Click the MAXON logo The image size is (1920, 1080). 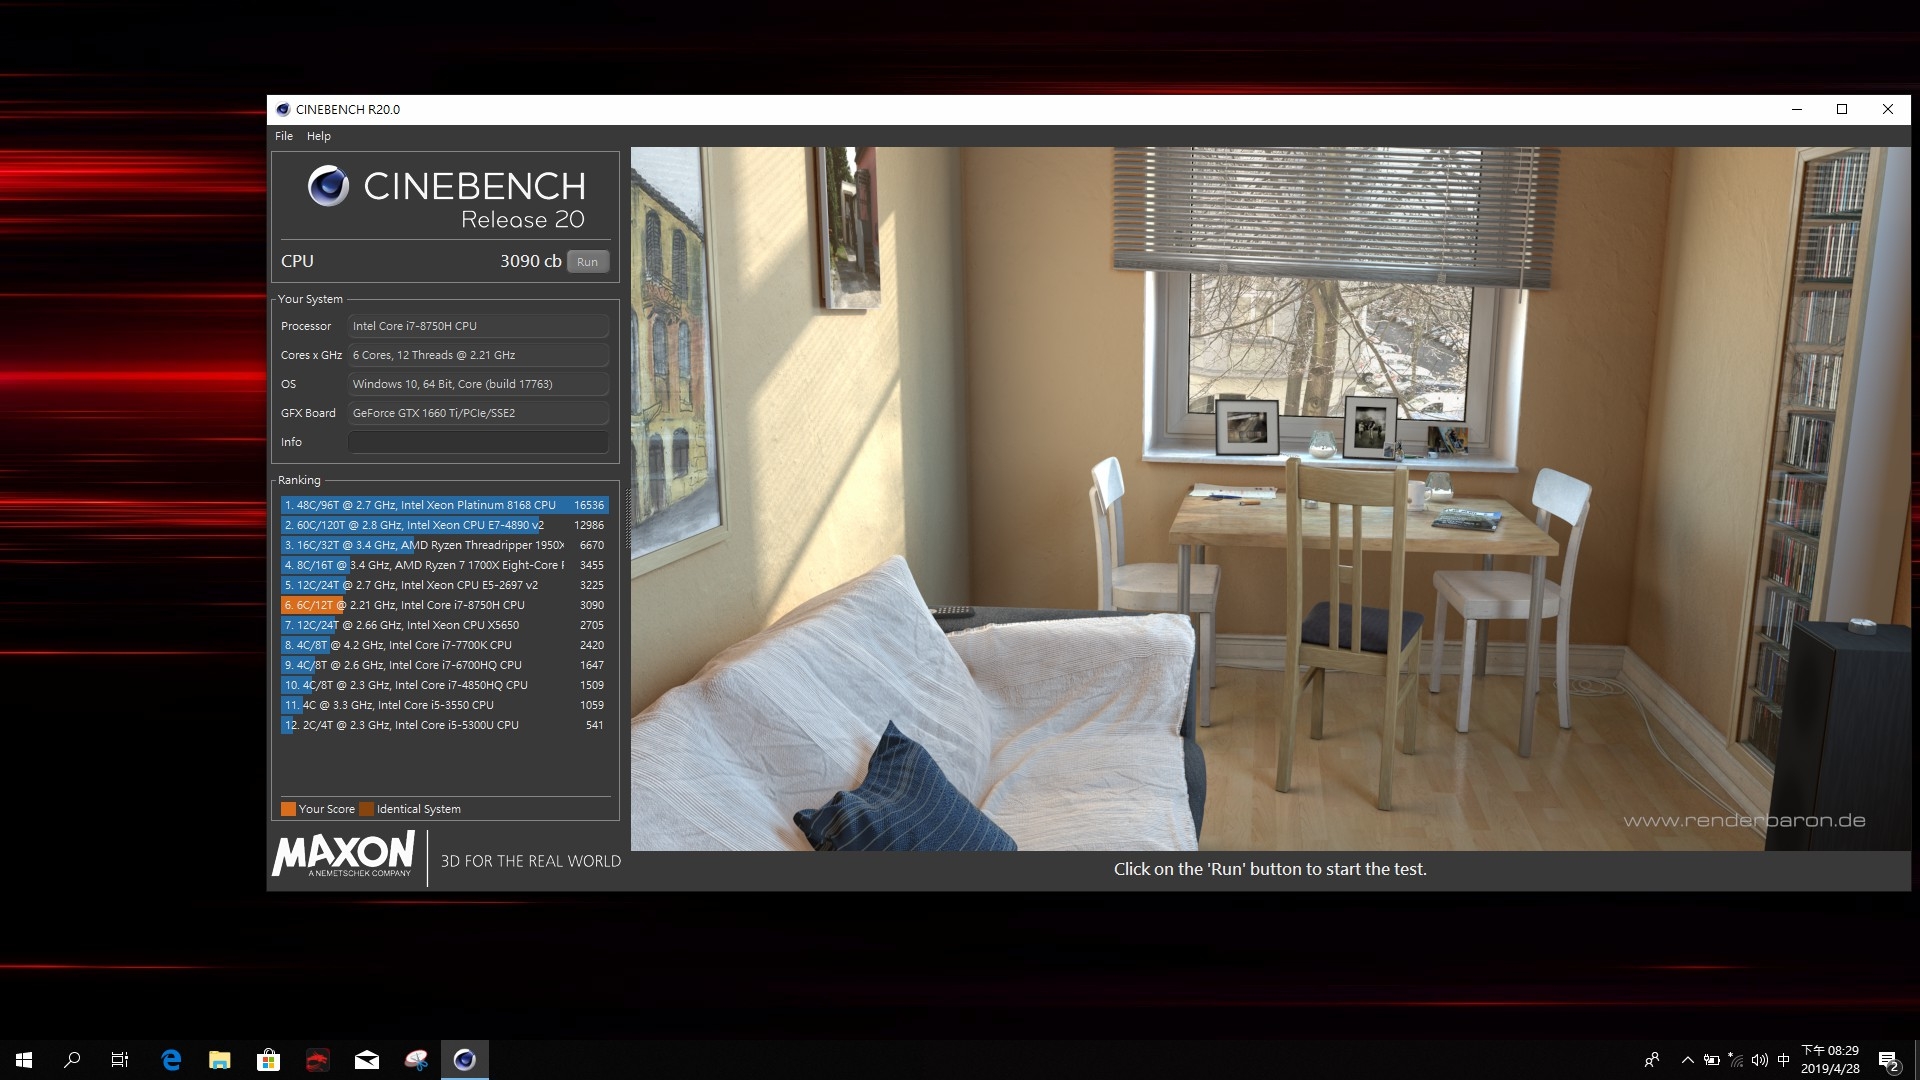343,855
